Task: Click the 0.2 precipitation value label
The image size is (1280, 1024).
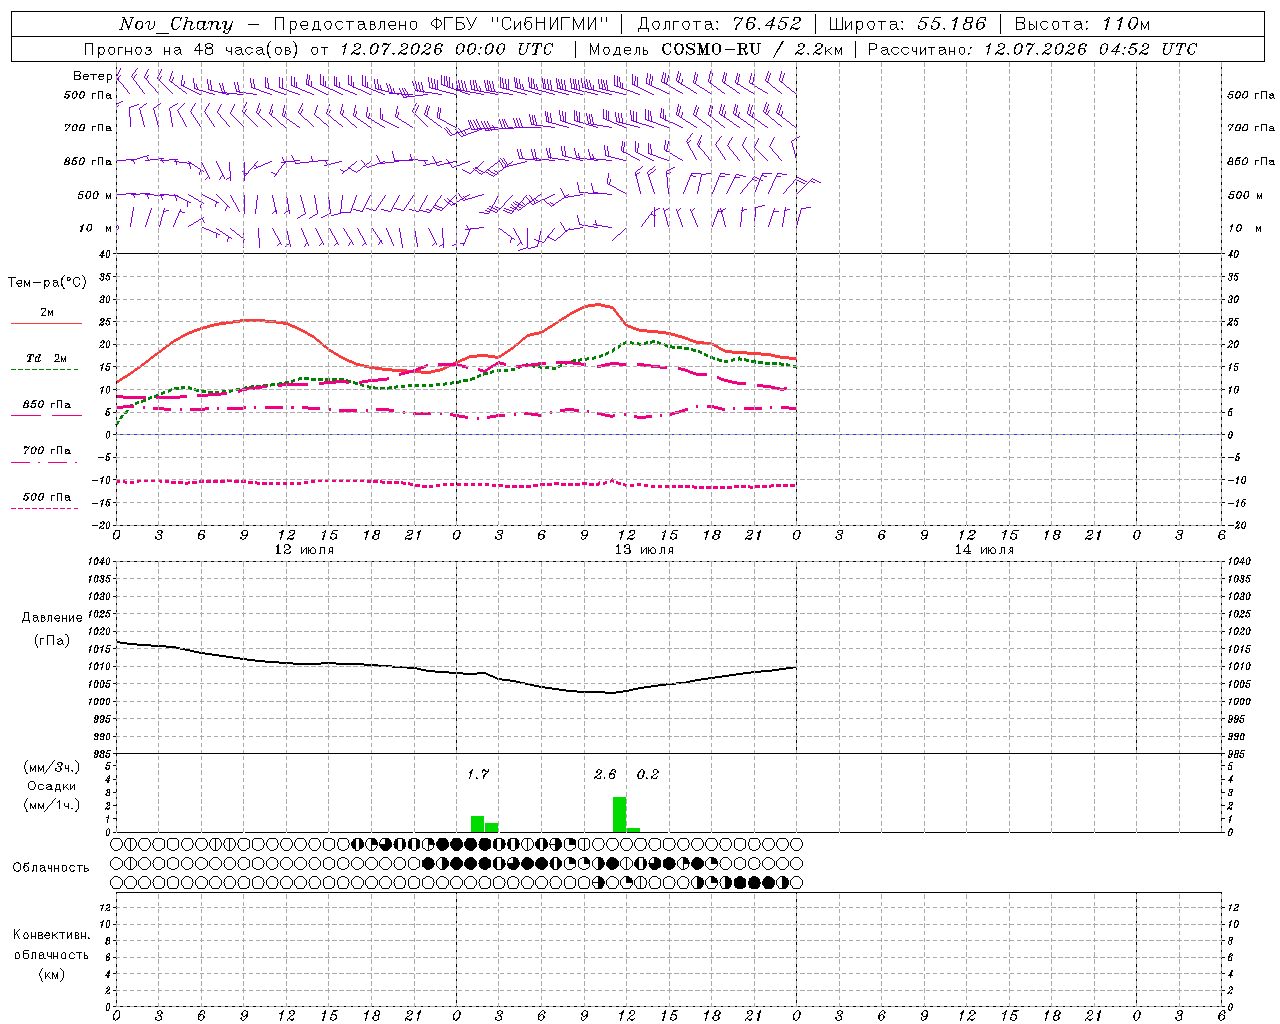Action: pyautogui.click(x=648, y=774)
